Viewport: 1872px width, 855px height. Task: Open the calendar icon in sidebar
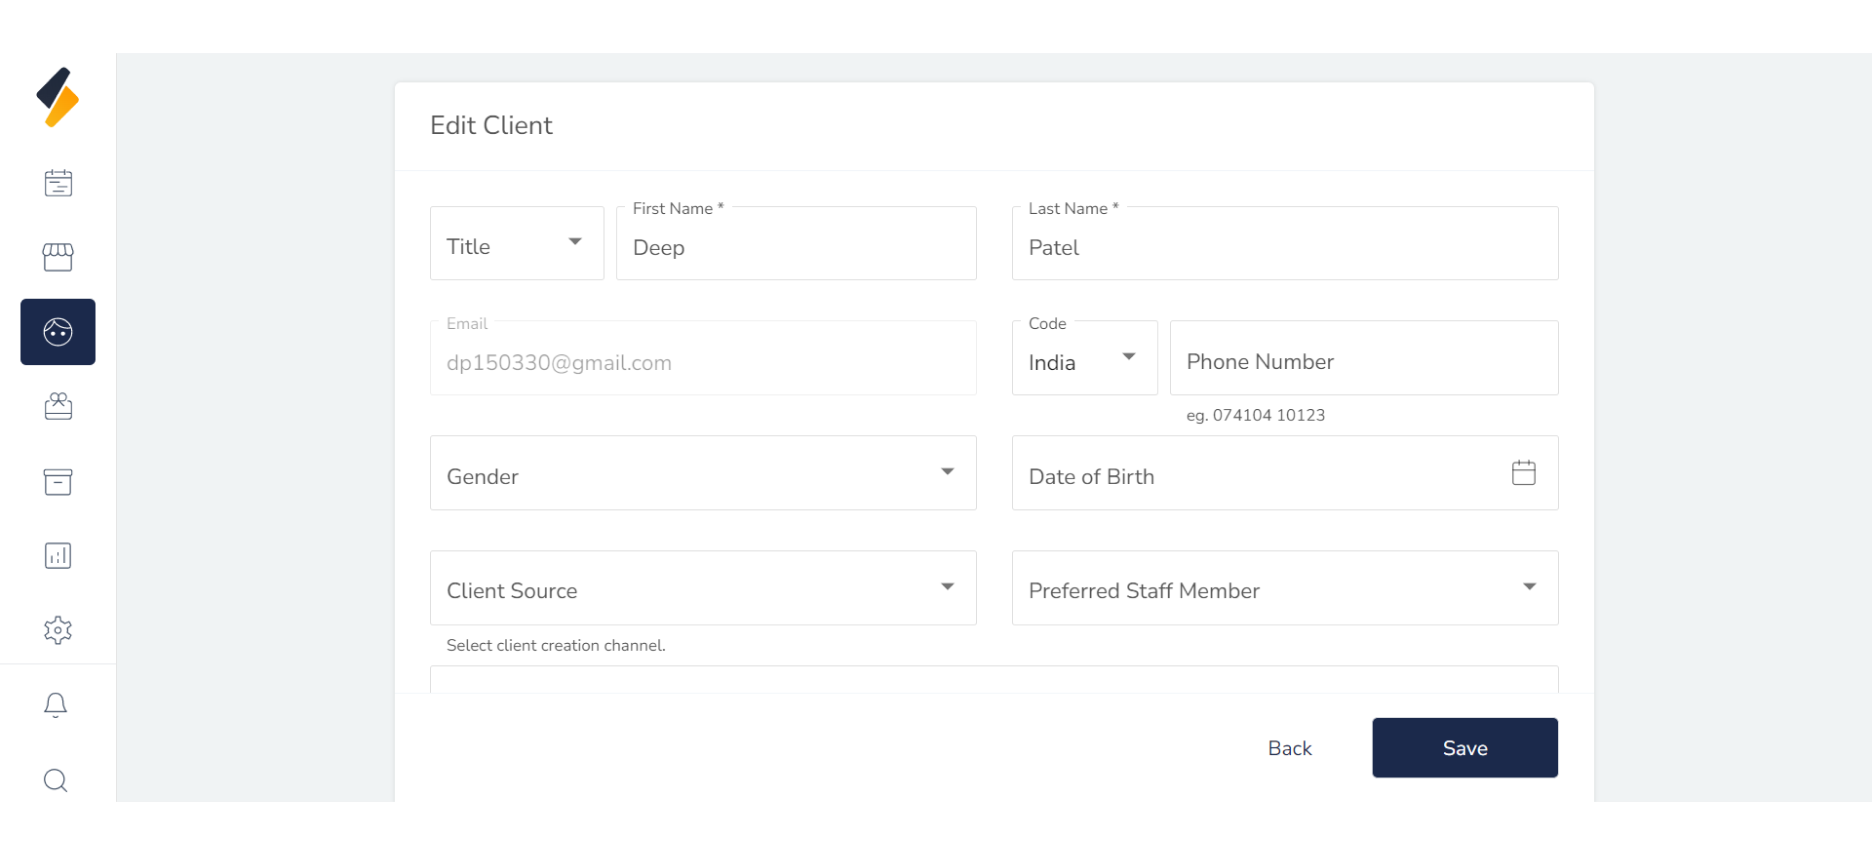tap(58, 183)
